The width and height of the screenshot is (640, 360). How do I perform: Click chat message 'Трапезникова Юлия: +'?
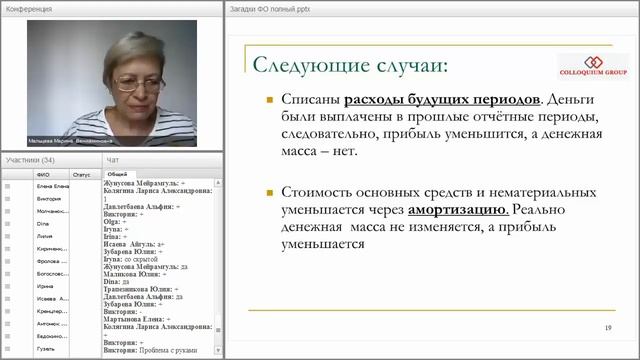pos(141,289)
